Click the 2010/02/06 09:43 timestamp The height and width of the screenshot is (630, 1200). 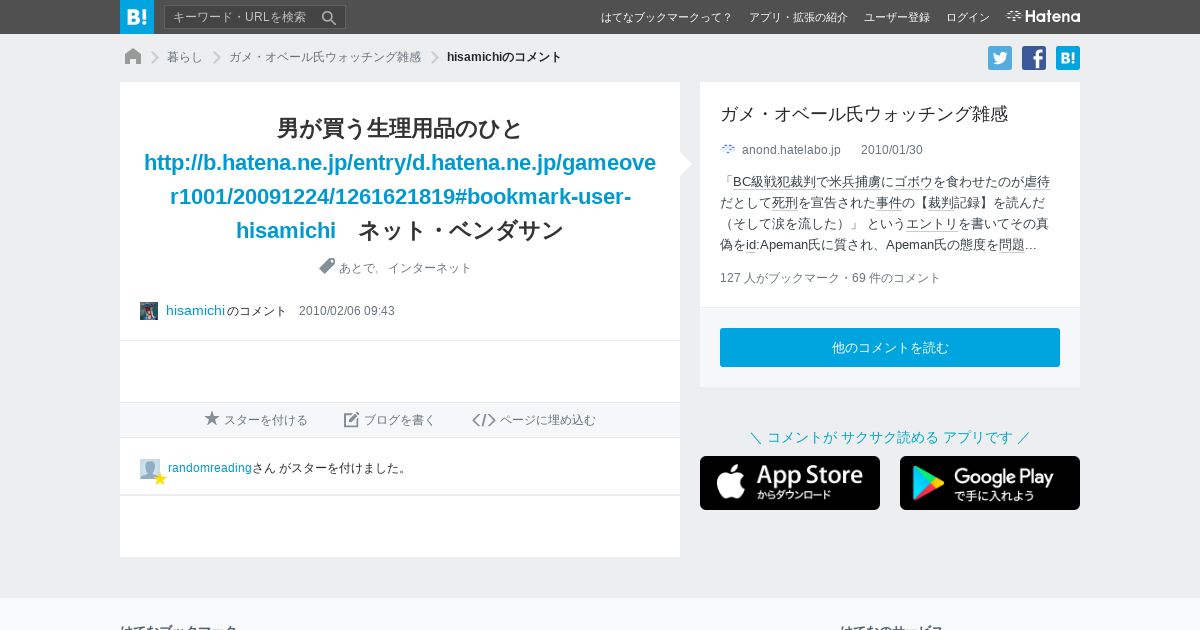347,311
